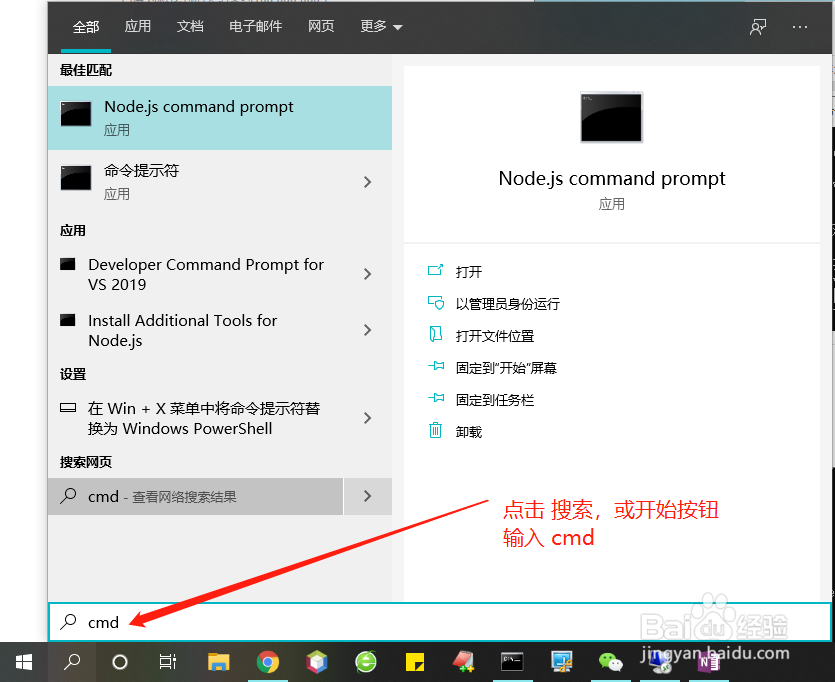Viewport: 835px width, 682px height.
Task: Click the taskbar search magnifier
Action: [x=72, y=662]
